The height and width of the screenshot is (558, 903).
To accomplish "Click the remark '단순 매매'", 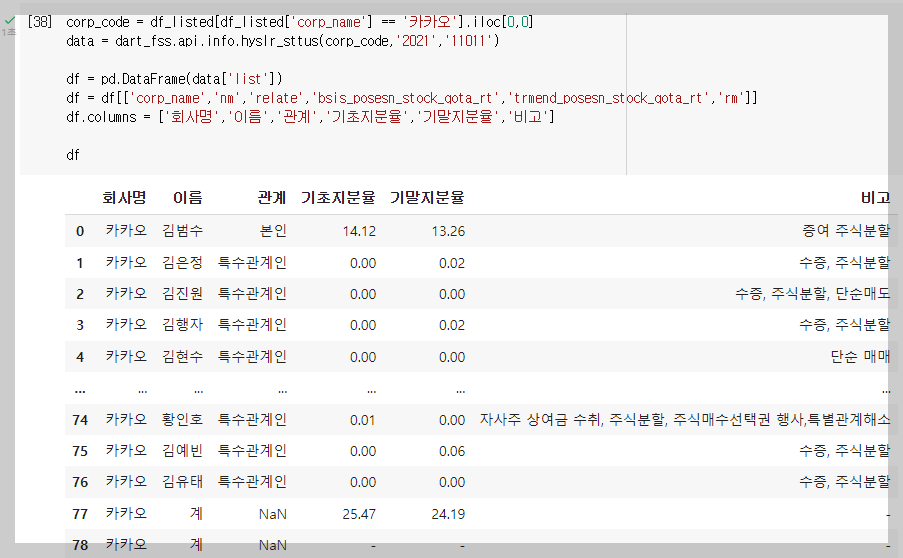I will tap(860, 357).
